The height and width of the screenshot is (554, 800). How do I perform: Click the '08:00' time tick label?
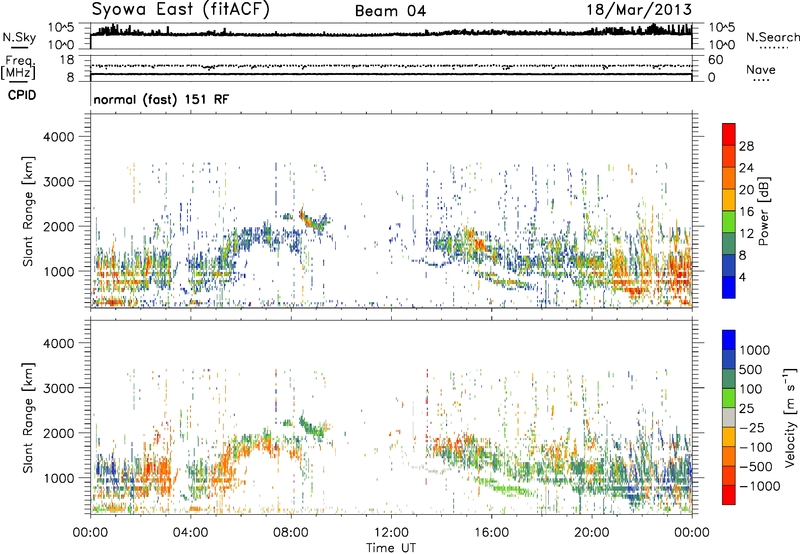[x=291, y=533]
